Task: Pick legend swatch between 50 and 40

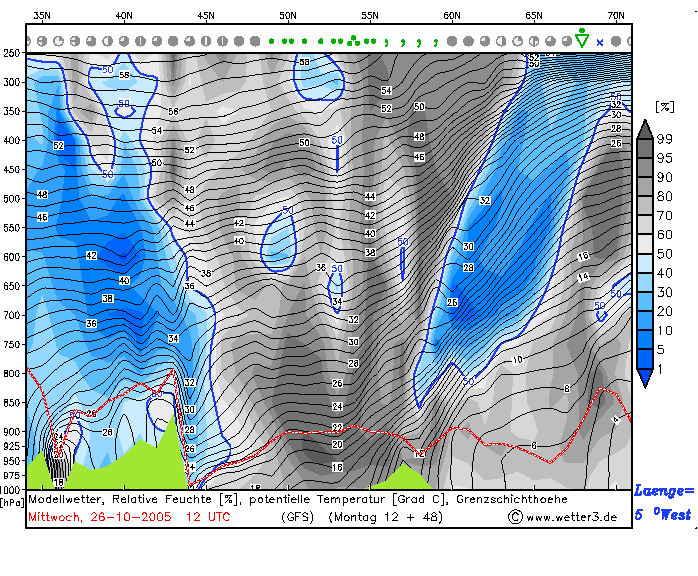Action: (x=645, y=264)
